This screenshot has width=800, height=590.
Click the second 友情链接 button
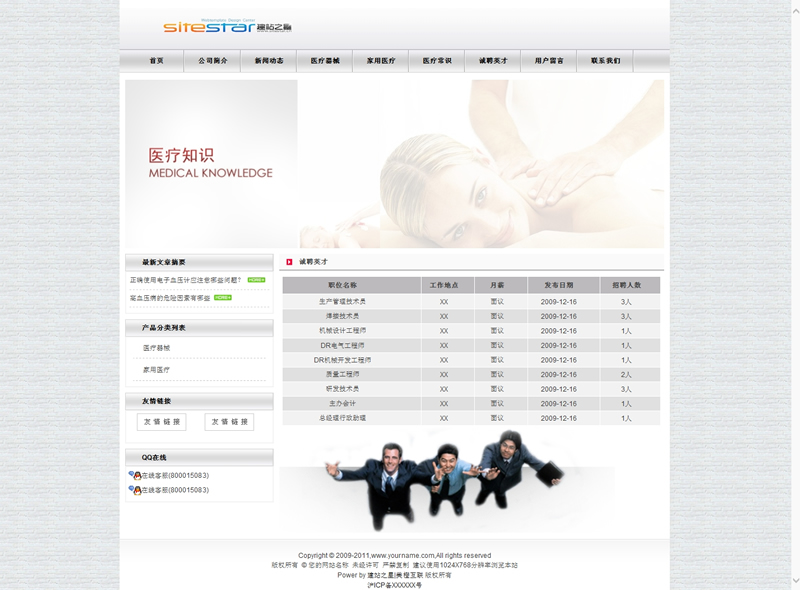point(229,422)
